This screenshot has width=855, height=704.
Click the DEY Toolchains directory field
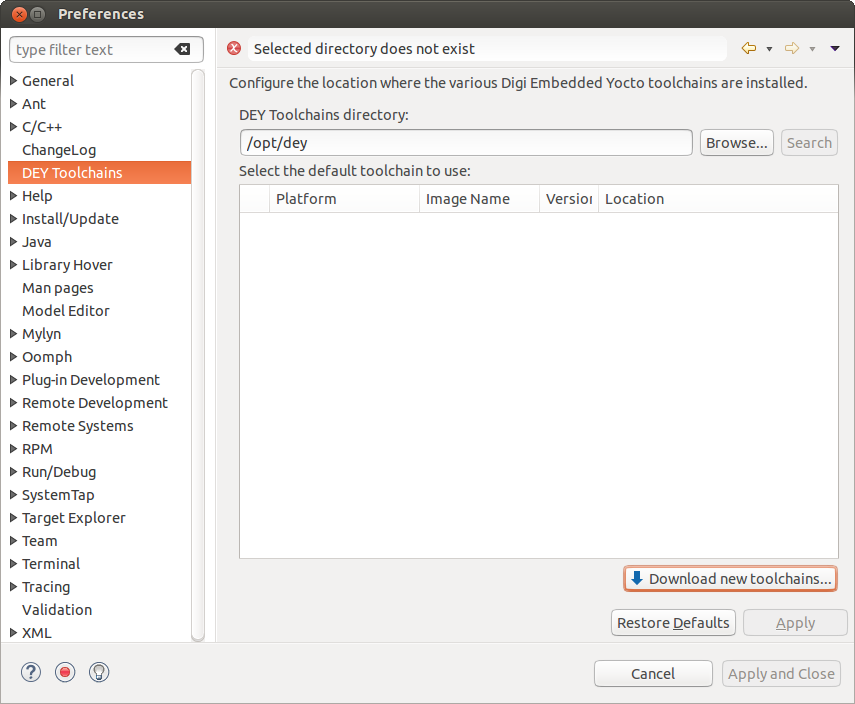[x=466, y=143]
